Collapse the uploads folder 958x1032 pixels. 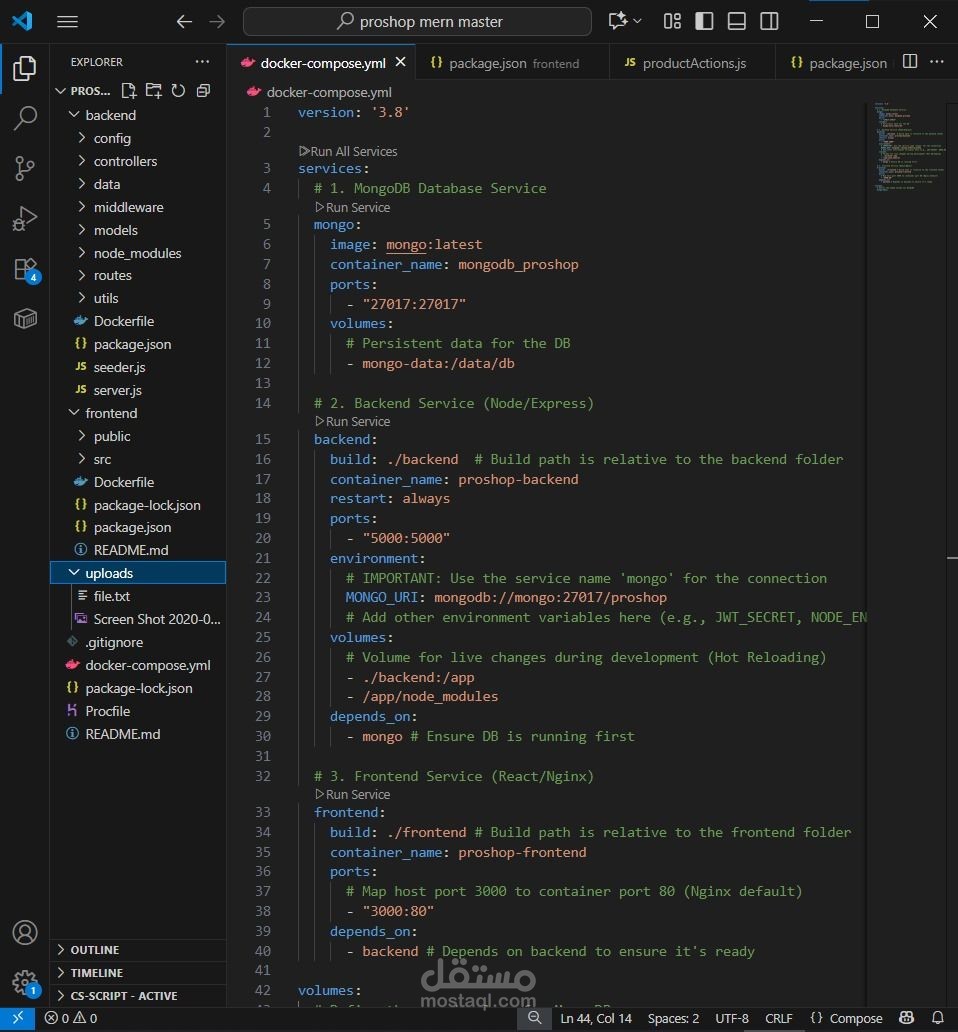tap(138, 573)
